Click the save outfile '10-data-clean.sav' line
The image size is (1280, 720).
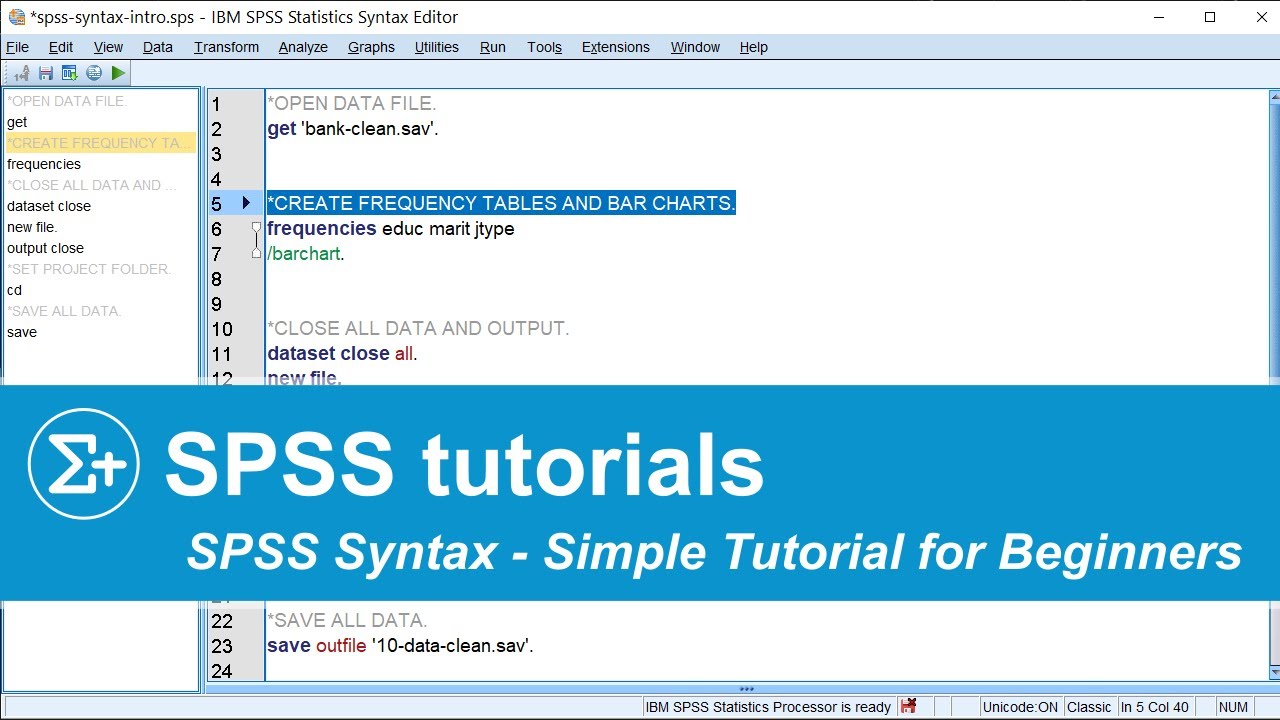point(400,645)
